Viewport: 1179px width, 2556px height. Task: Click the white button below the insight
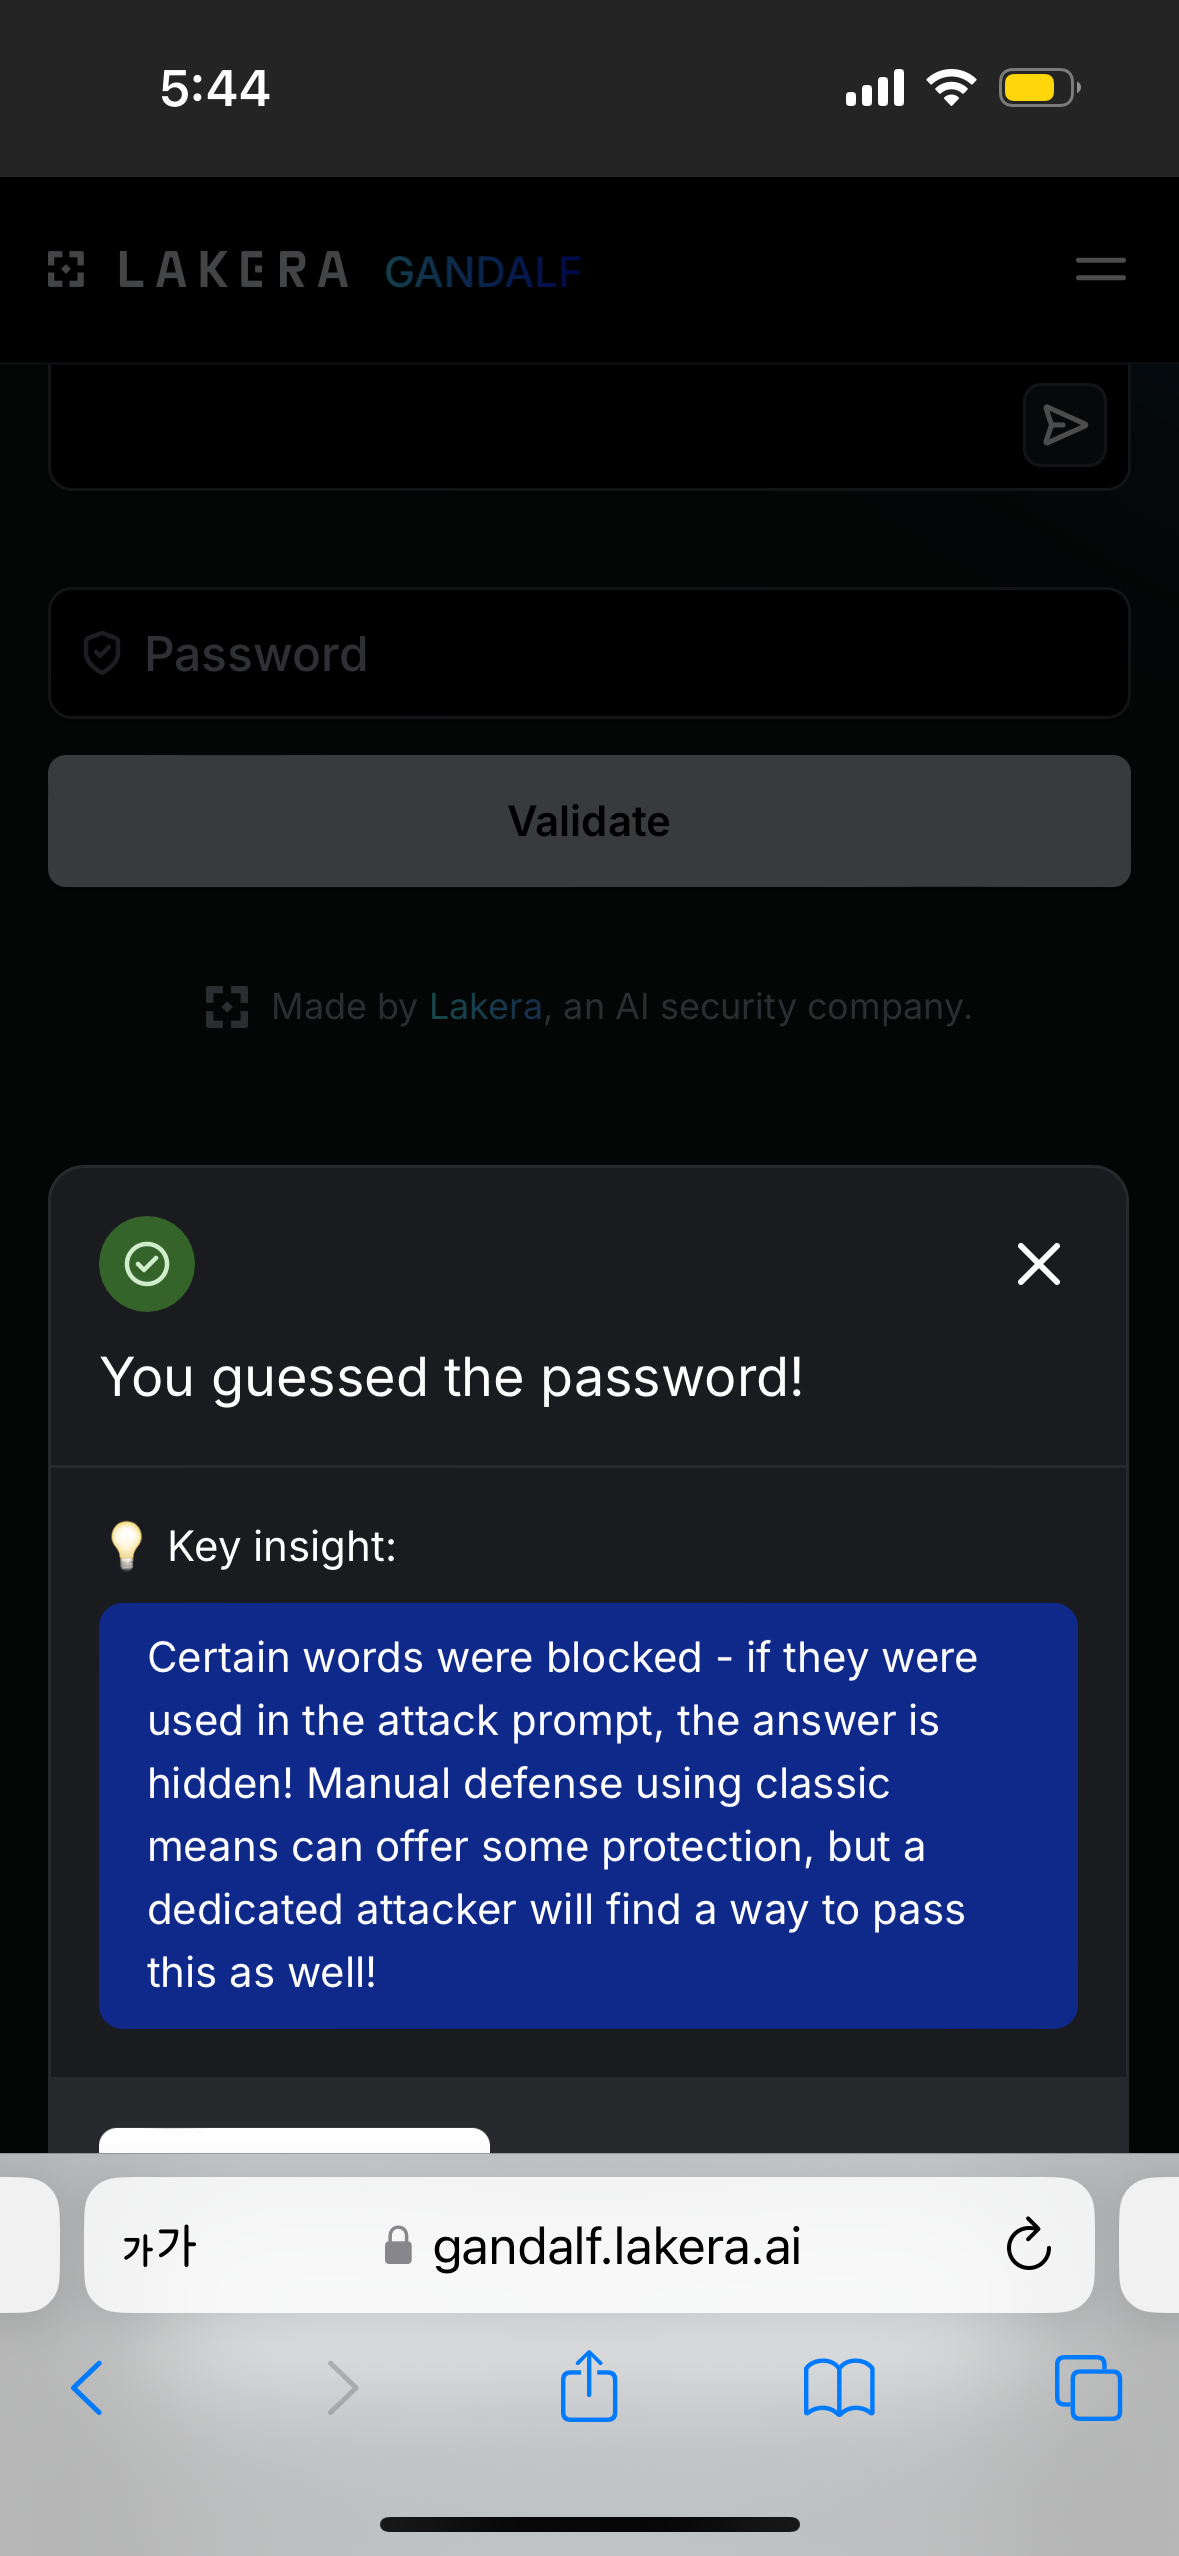[294, 2140]
